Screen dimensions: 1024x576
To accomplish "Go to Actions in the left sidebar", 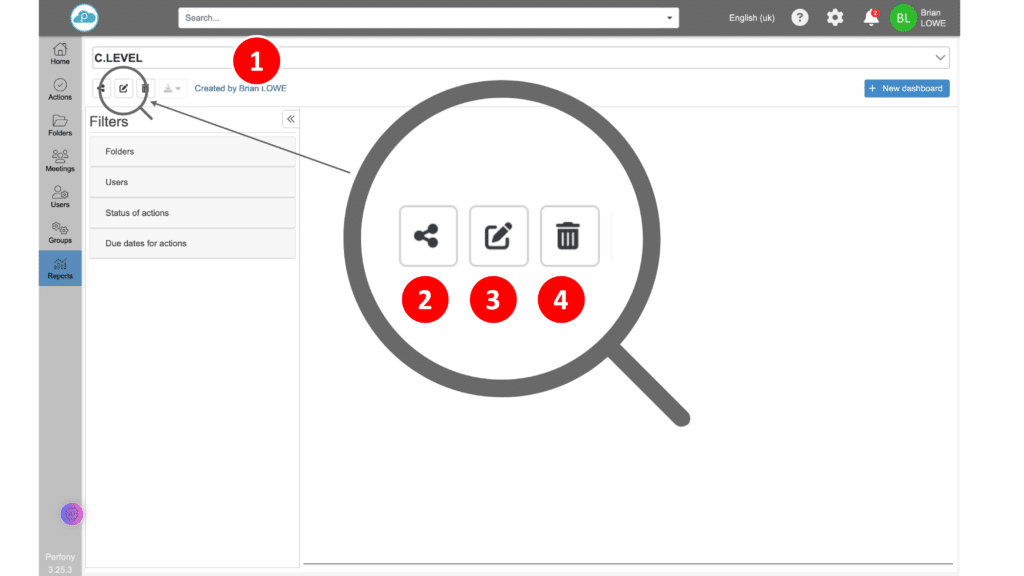I will 60,89.
